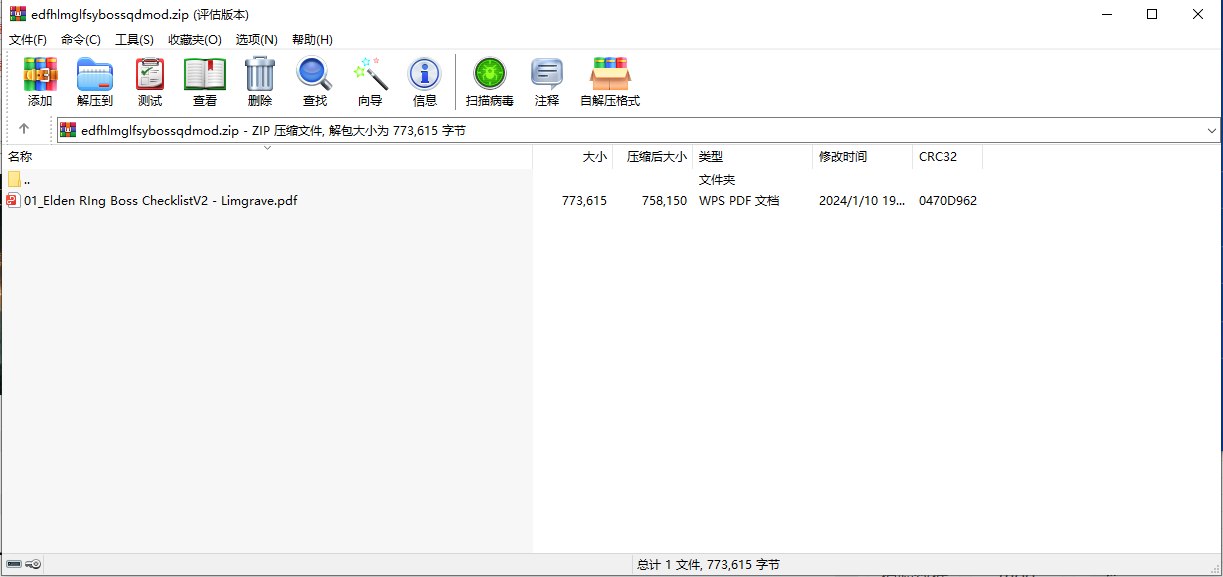
Task: Click the 文件夹 type label in the parent row
Action: tap(717, 180)
